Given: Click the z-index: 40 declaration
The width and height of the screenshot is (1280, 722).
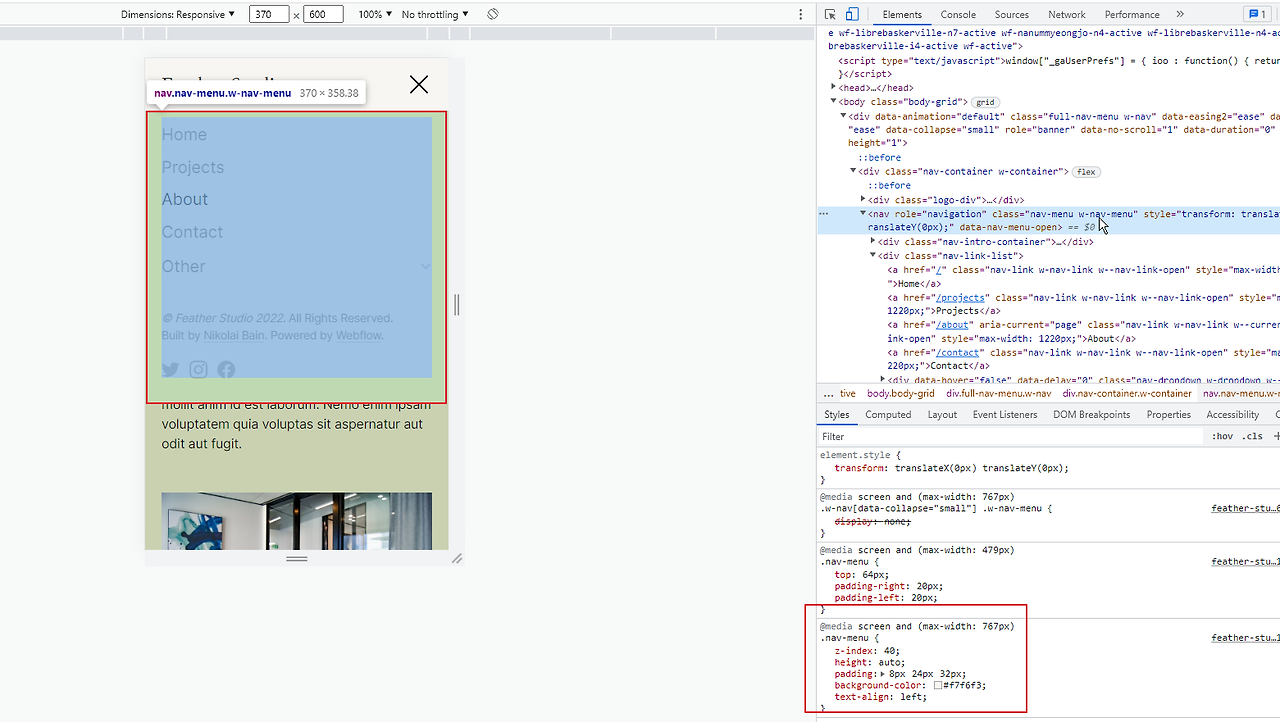Looking at the screenshot, I should click(x=867, y=651).
